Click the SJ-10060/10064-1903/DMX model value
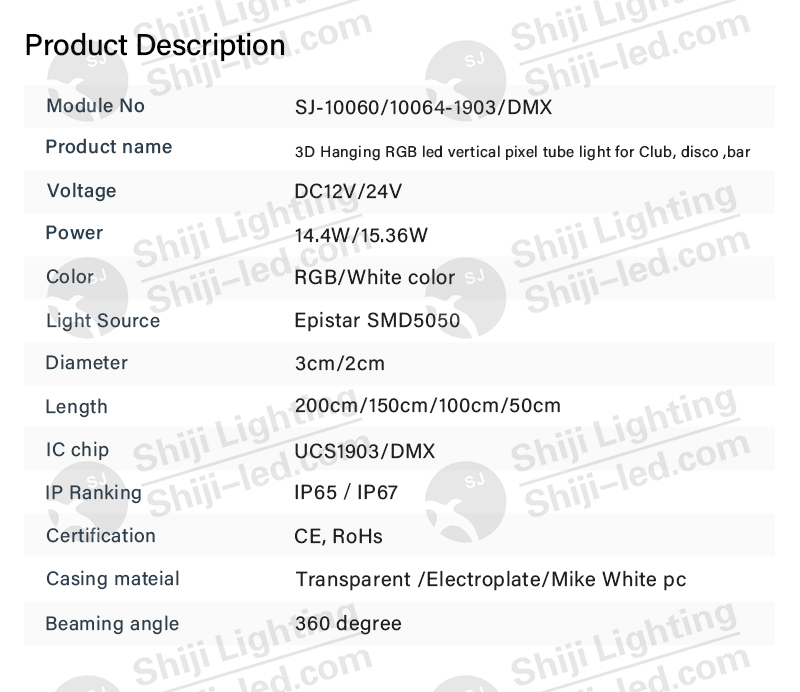Screen dimensions: 800x692 pos(423,107)
